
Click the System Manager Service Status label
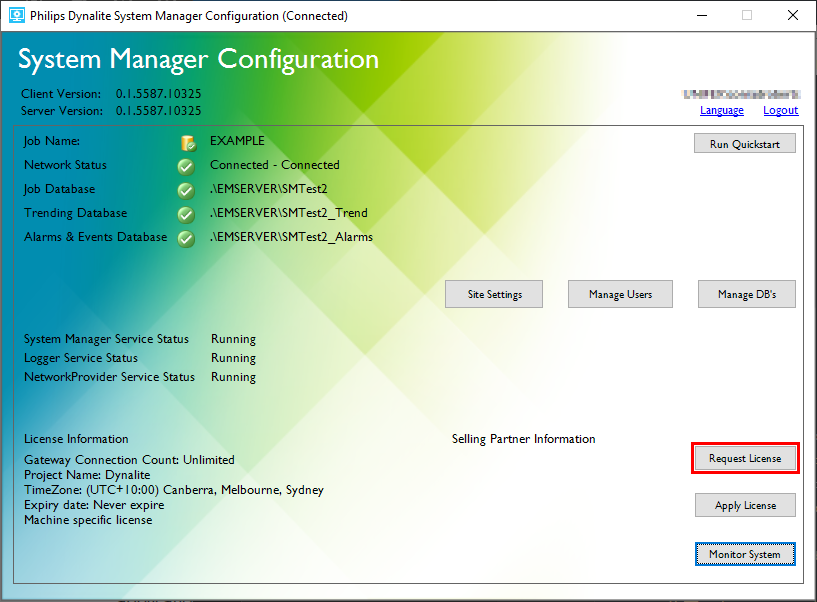[x=106, y=339]
